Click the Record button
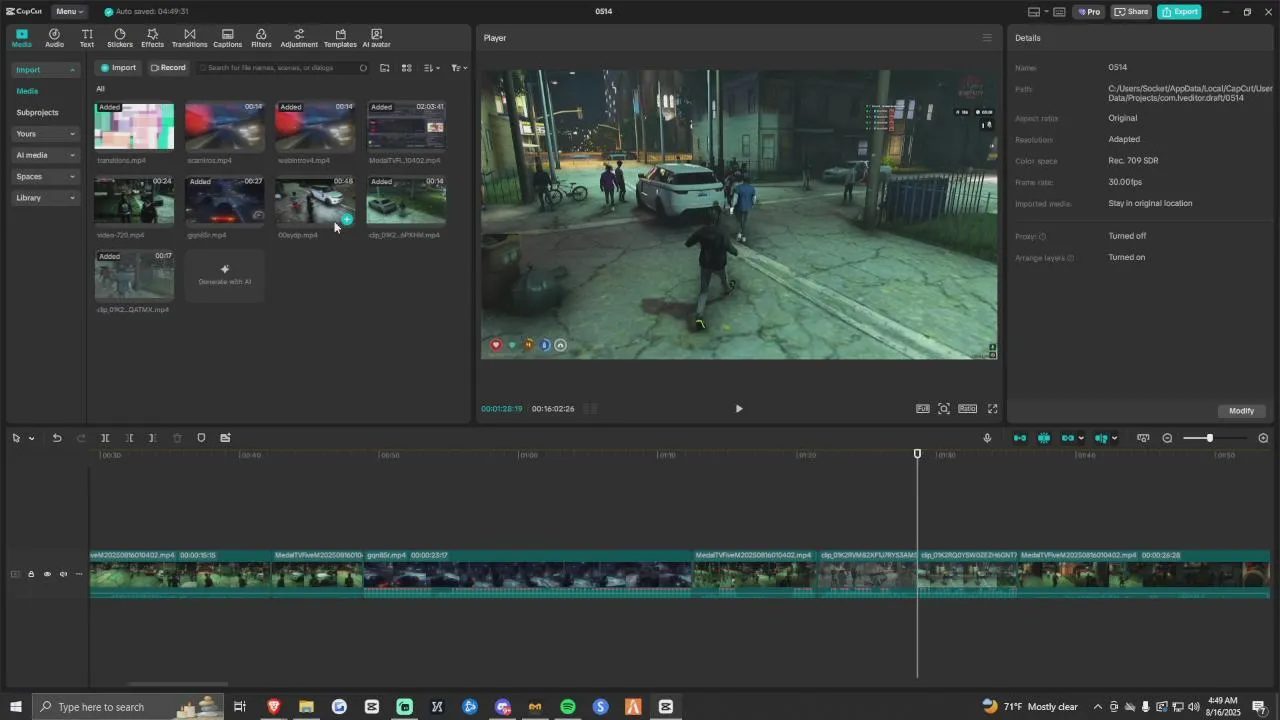Screen dimensions: 1280x720 click(x=168, y=68)
